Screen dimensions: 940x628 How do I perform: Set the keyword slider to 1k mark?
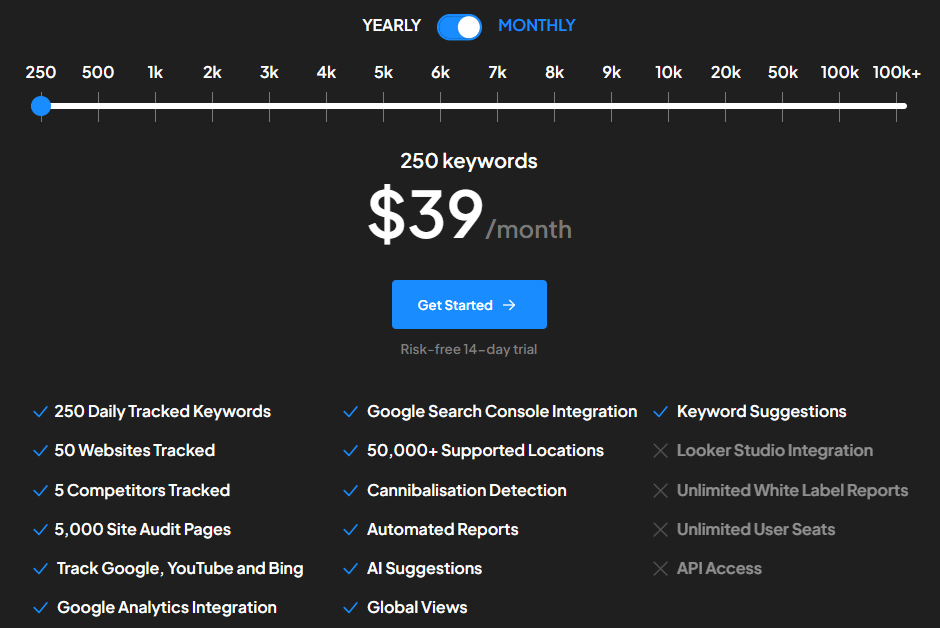coord(155,106)
